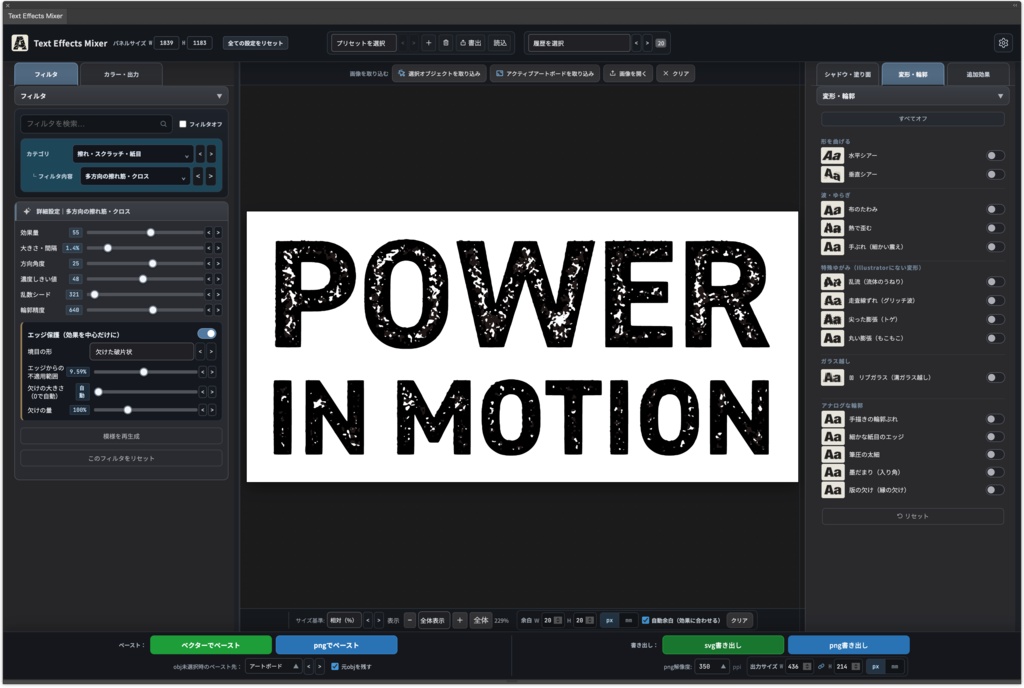This screenshot has width=1024, height=688.
Task: Uncheck the 元objを残す checkbox
Action: [x=335, y=666]
